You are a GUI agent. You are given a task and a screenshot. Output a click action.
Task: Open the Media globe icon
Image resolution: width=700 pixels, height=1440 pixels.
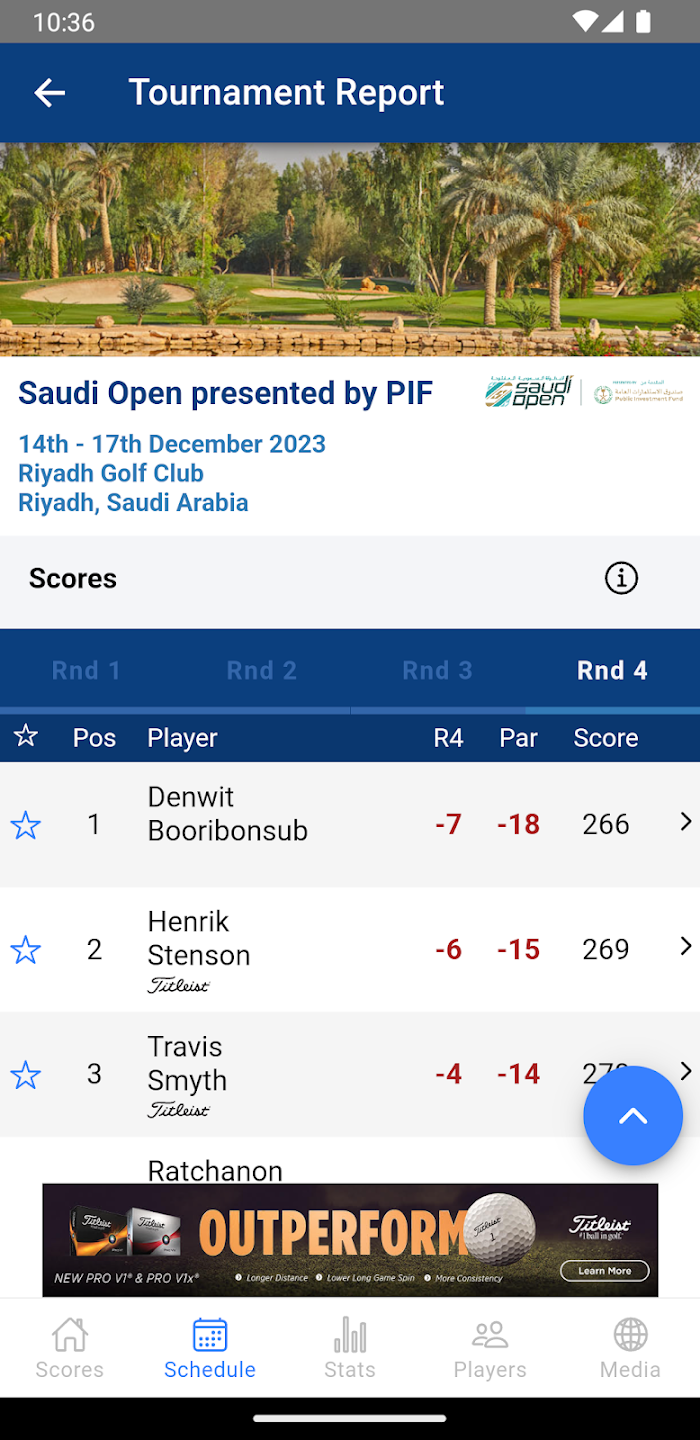point(630,1334)
